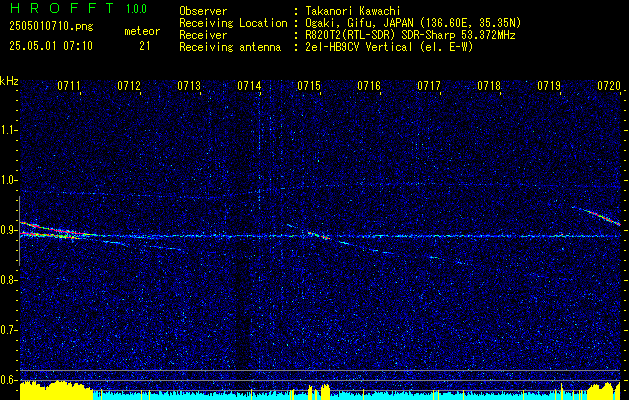Image resolution: width=629 pixels, height=400 pixels.
Task: Click the 0713 time marker
Action: [189, 85]
